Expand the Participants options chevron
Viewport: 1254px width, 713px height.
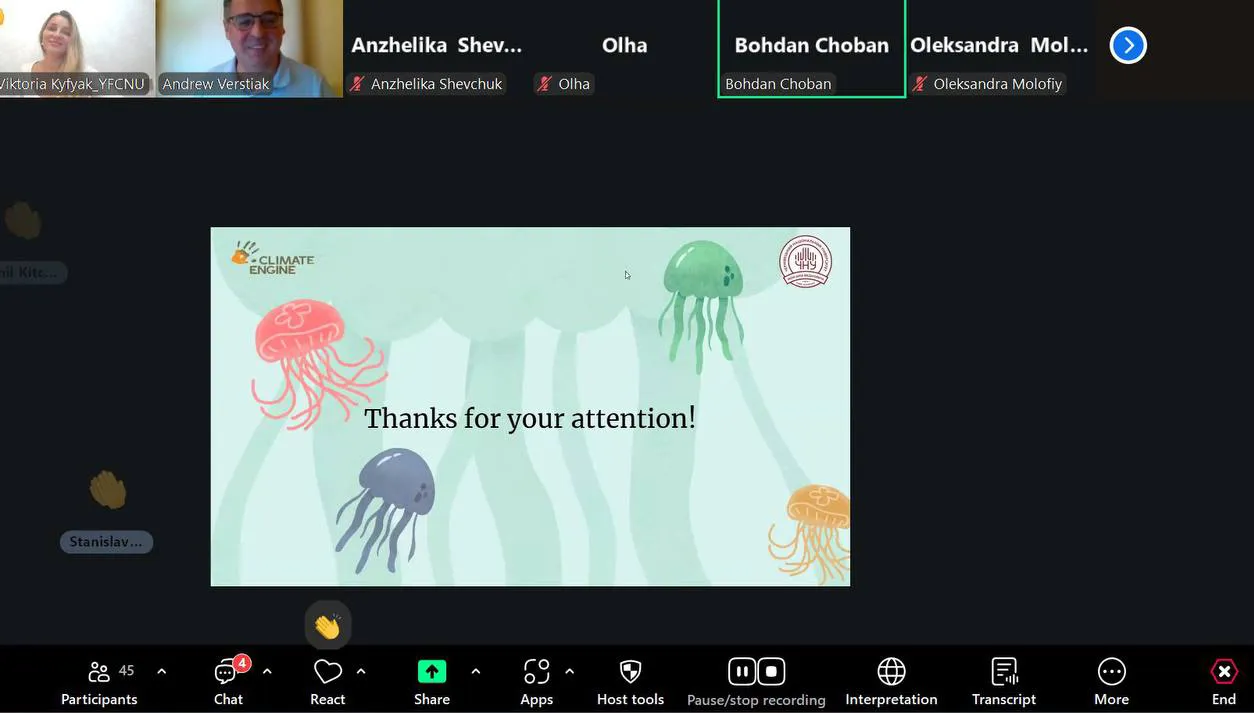(x=162, y=671)
